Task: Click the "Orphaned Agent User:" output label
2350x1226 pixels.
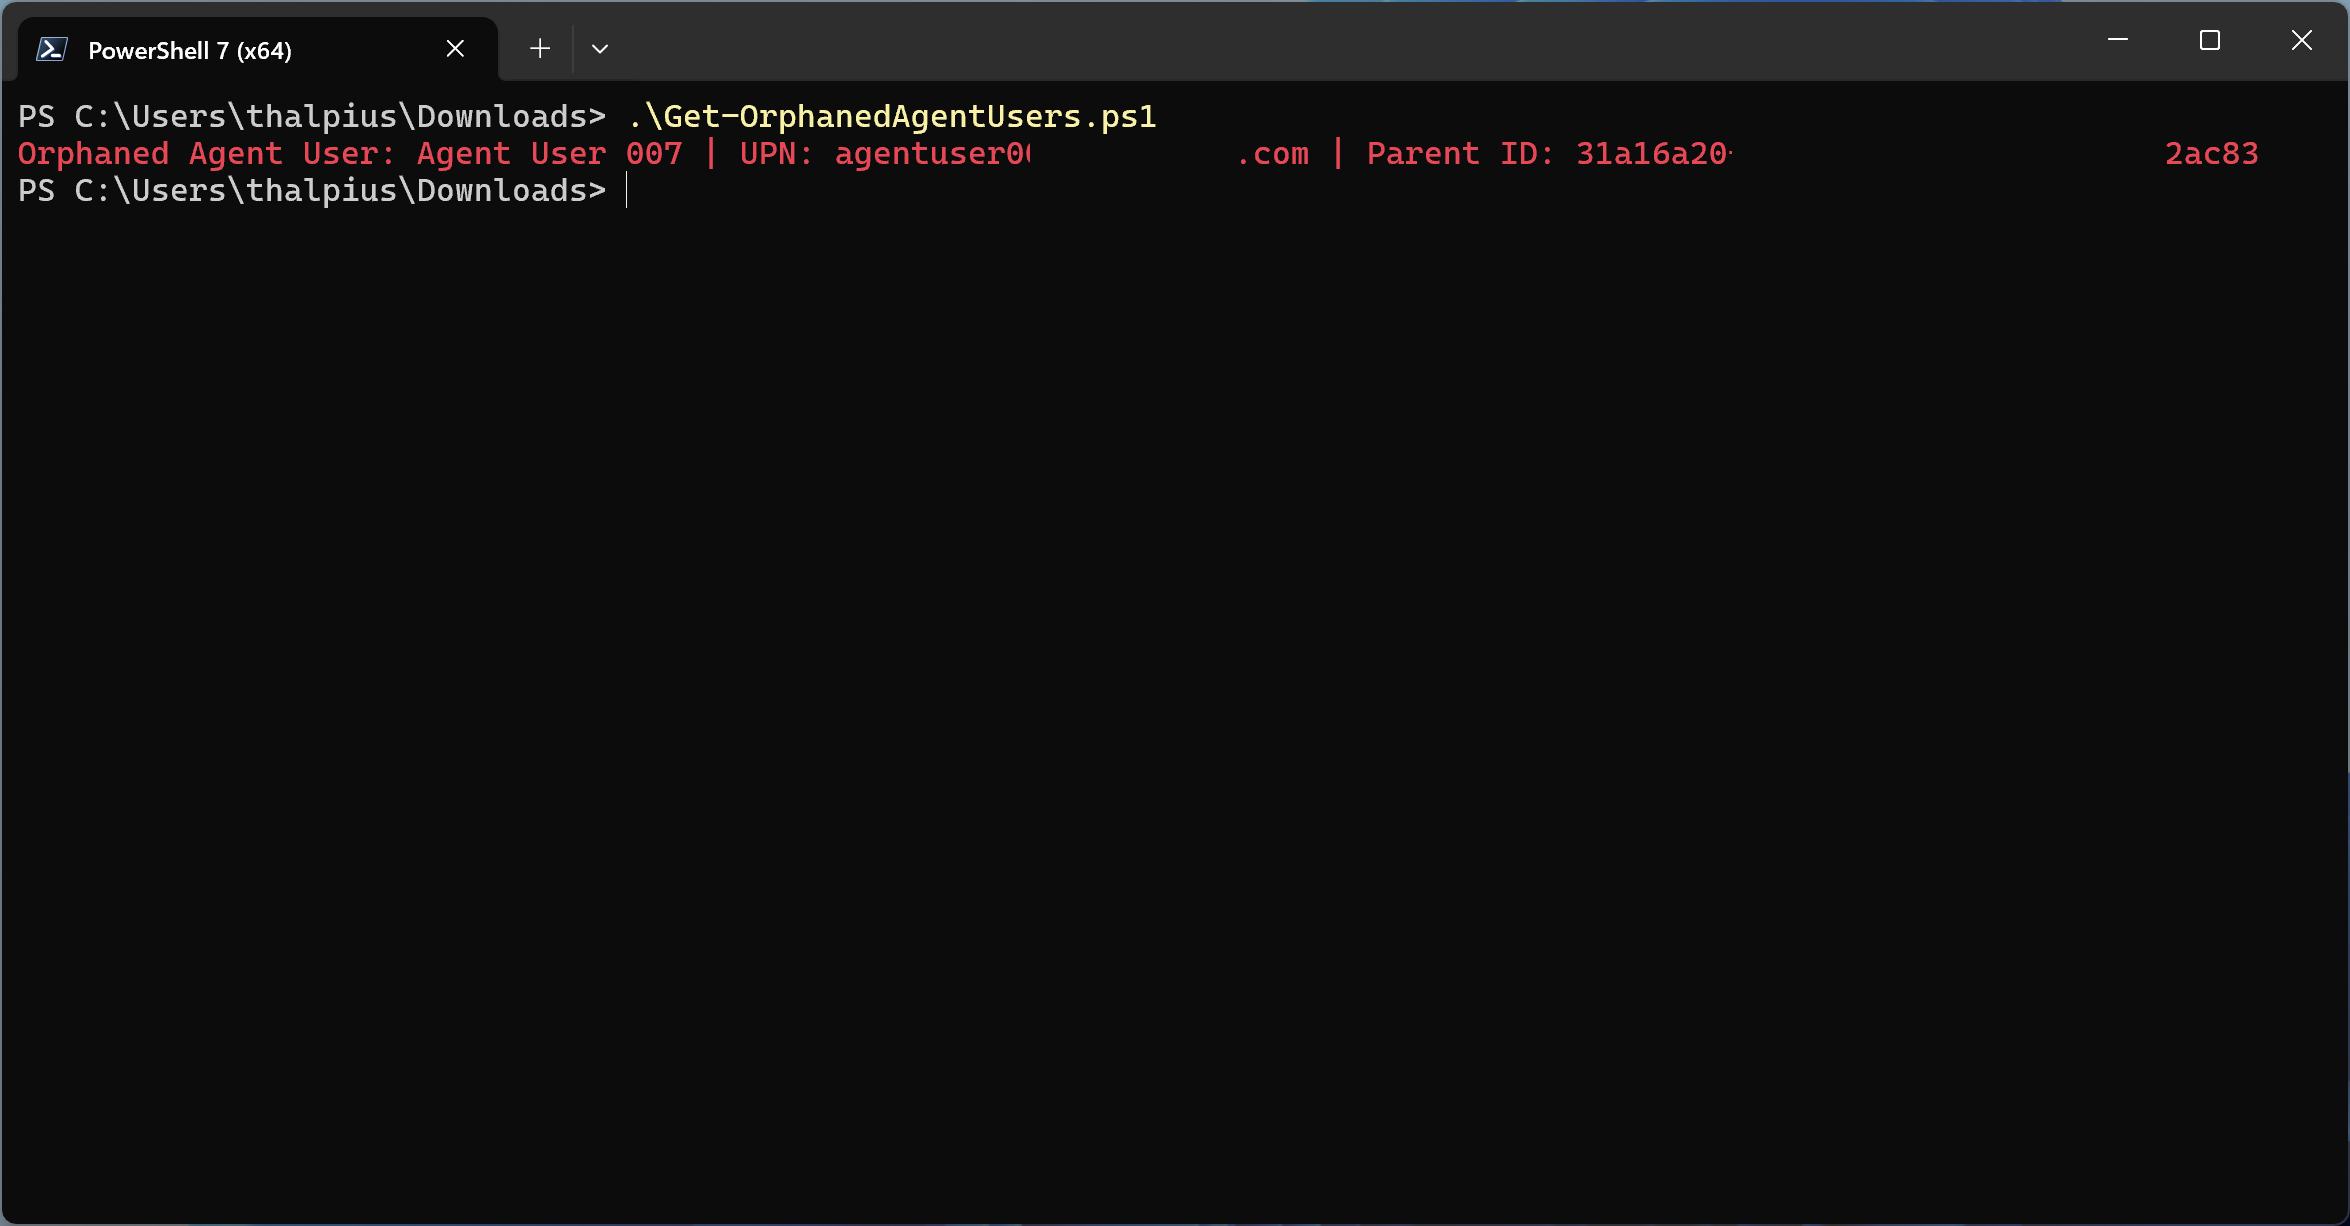Action: (207, 153)
